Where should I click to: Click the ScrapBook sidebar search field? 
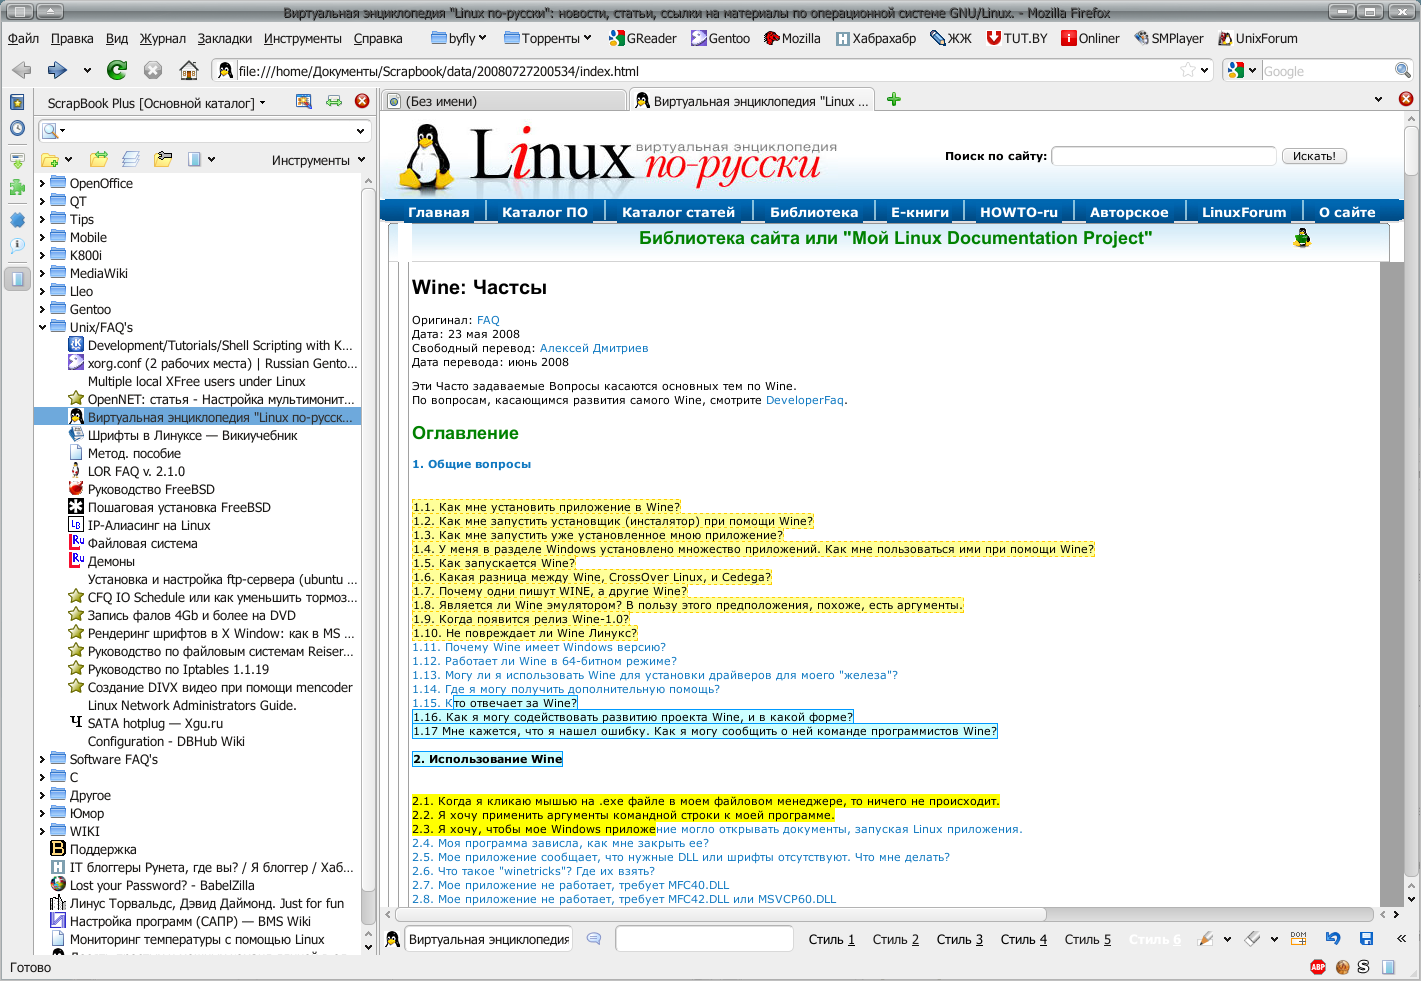205,131
